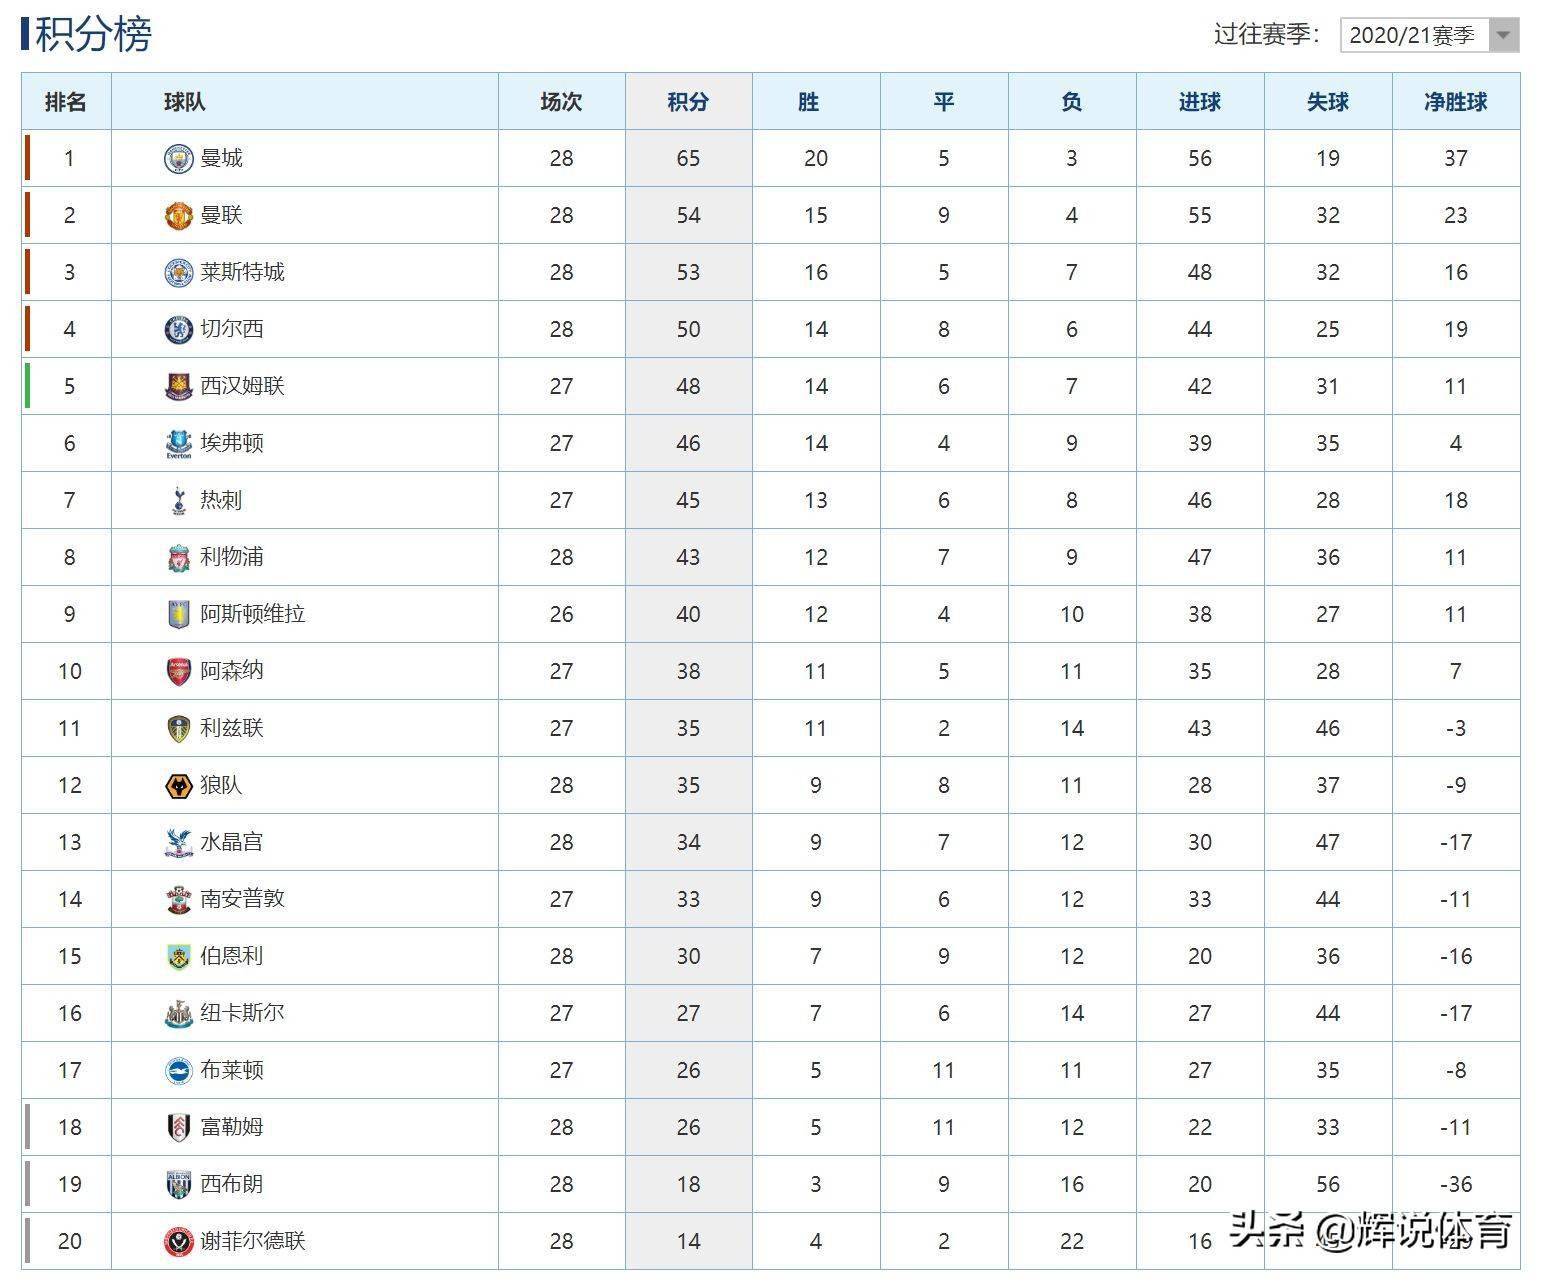Screen dimensions: 1548x1285
Task: Select the 富勒姆 team name
Action: point(232,1127)
